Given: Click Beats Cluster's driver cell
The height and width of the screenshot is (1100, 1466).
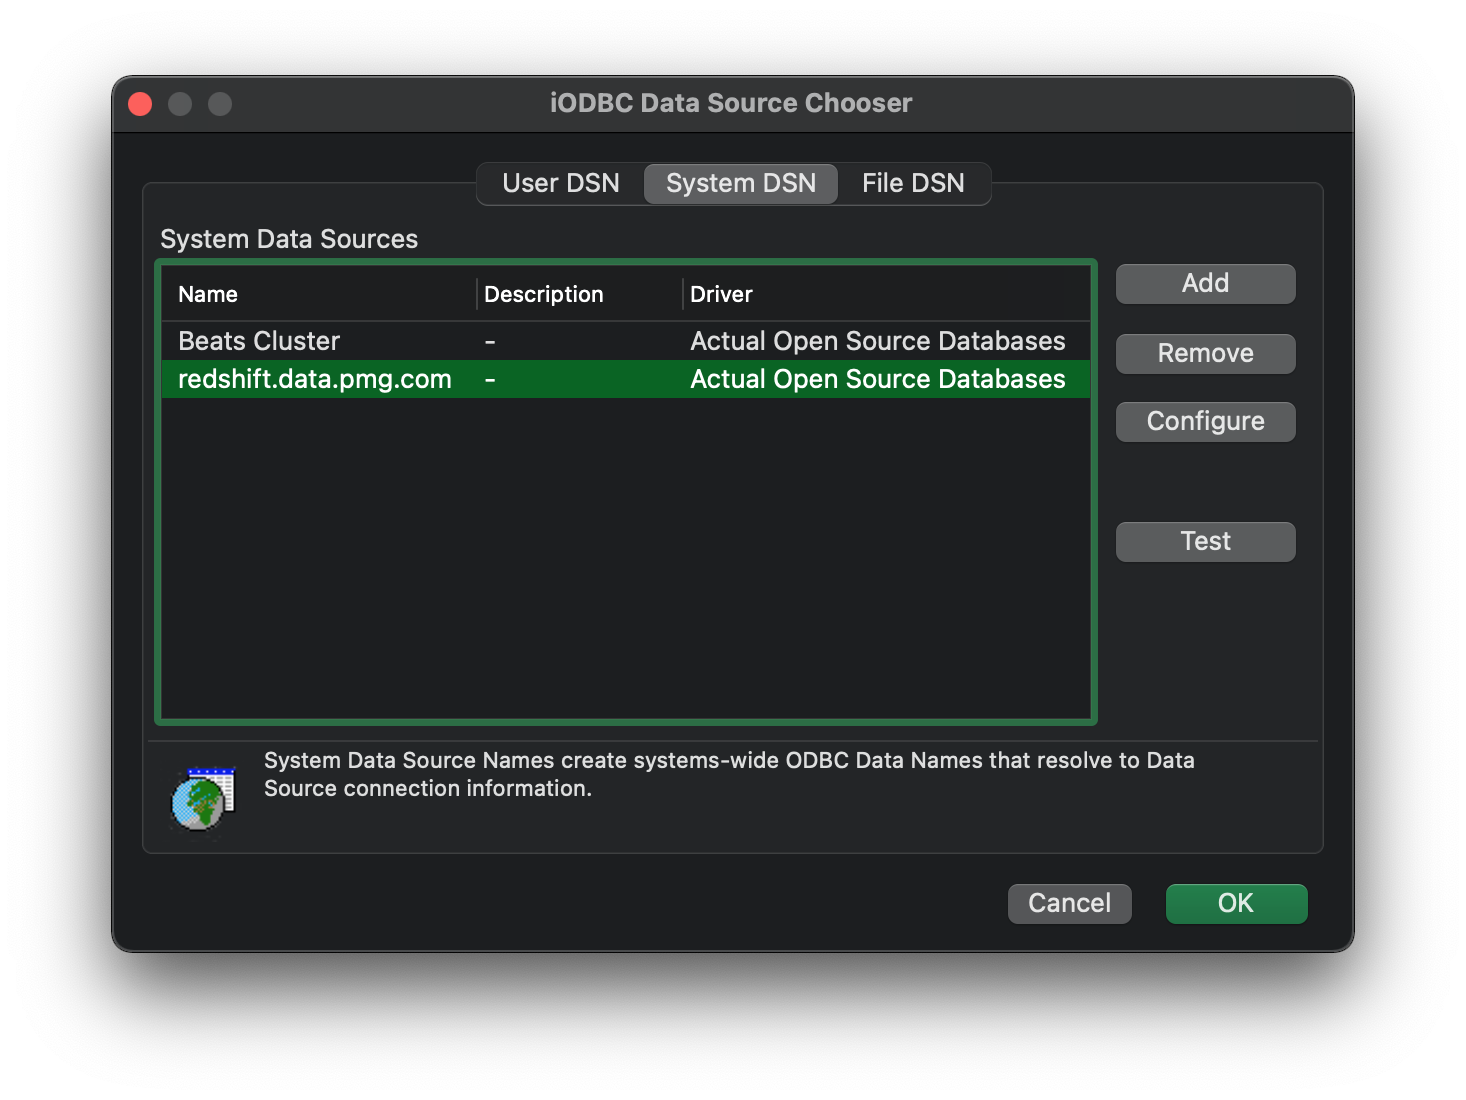Looking at the screenshot, I should 878,341.
